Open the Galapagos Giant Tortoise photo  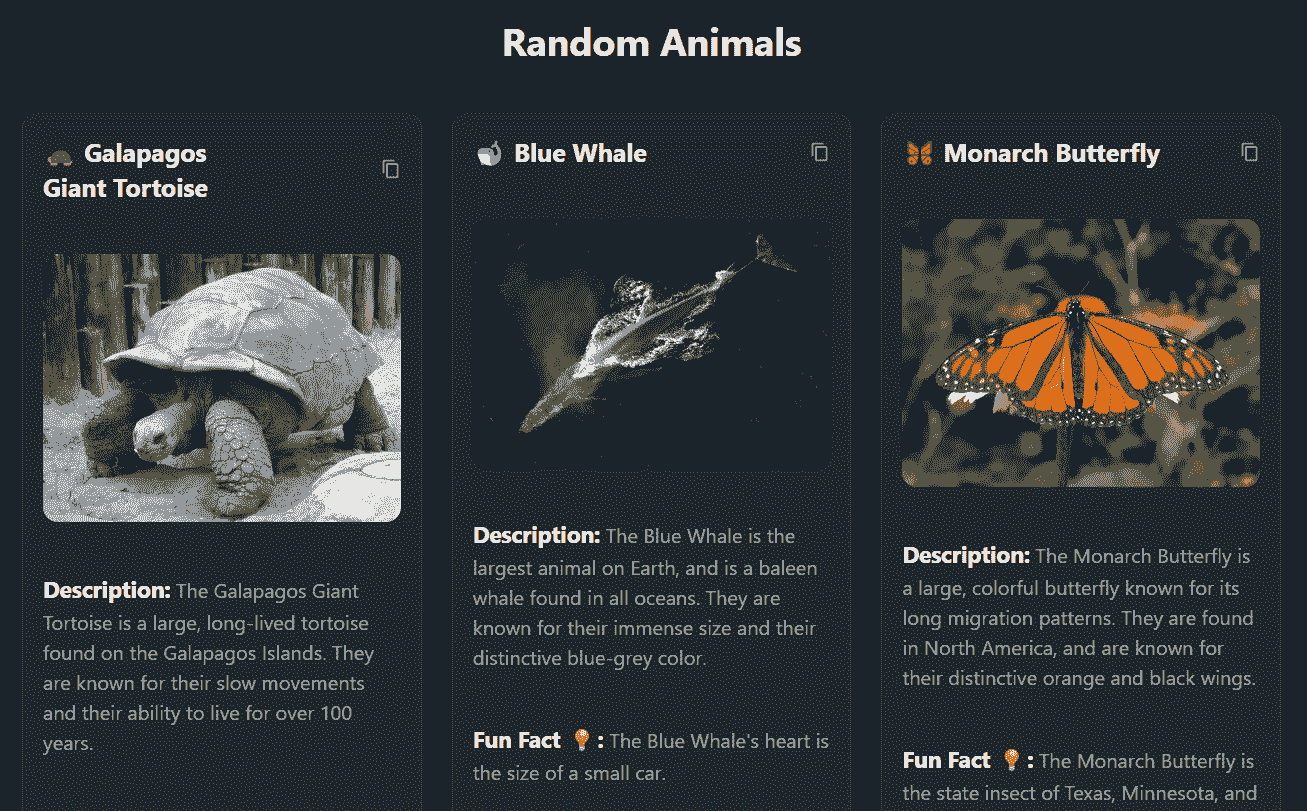(220, 386)
